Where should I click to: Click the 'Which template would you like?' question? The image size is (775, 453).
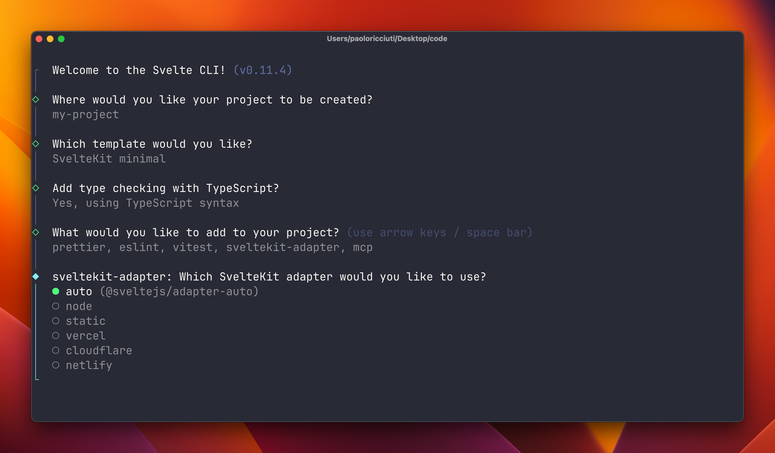[x=152, y=144]
